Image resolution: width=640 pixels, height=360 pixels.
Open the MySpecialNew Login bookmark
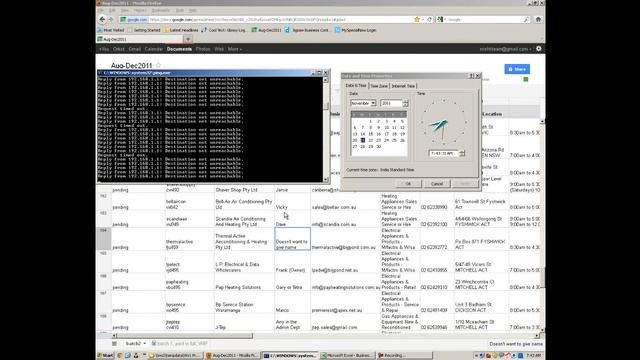[x=356, y=30]
